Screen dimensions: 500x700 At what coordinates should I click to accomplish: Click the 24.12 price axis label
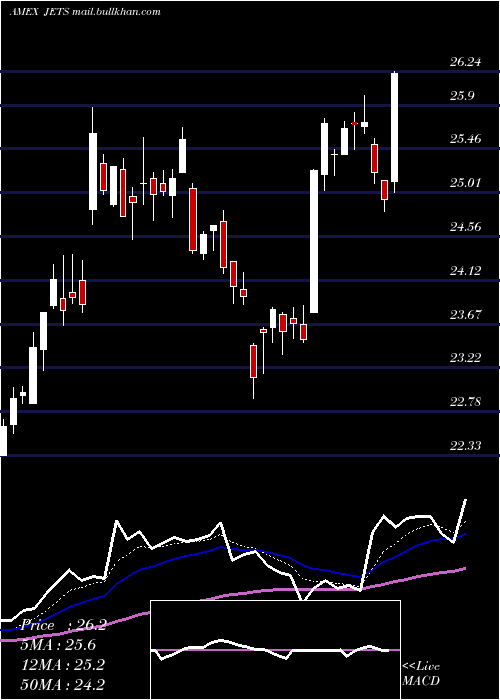tap(465, 271)
